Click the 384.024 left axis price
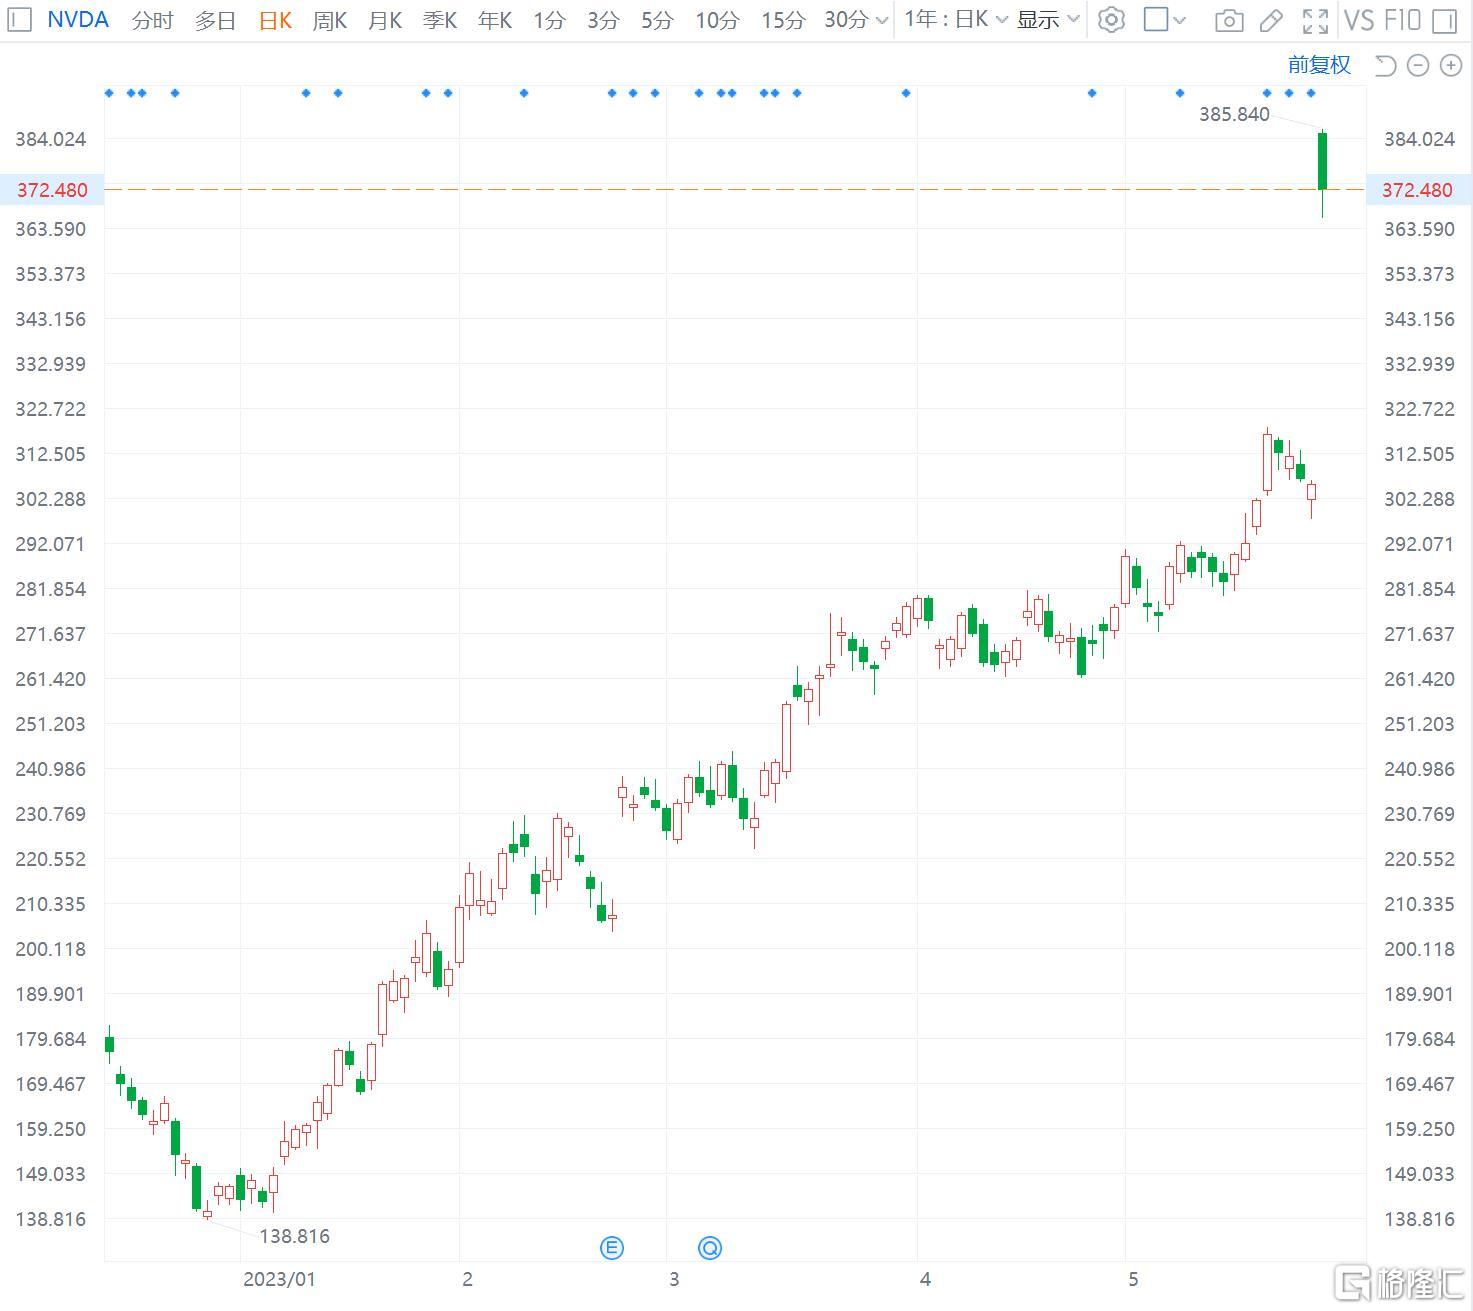The height and width of the screenshot is (1311, 1473). (50, 139)
